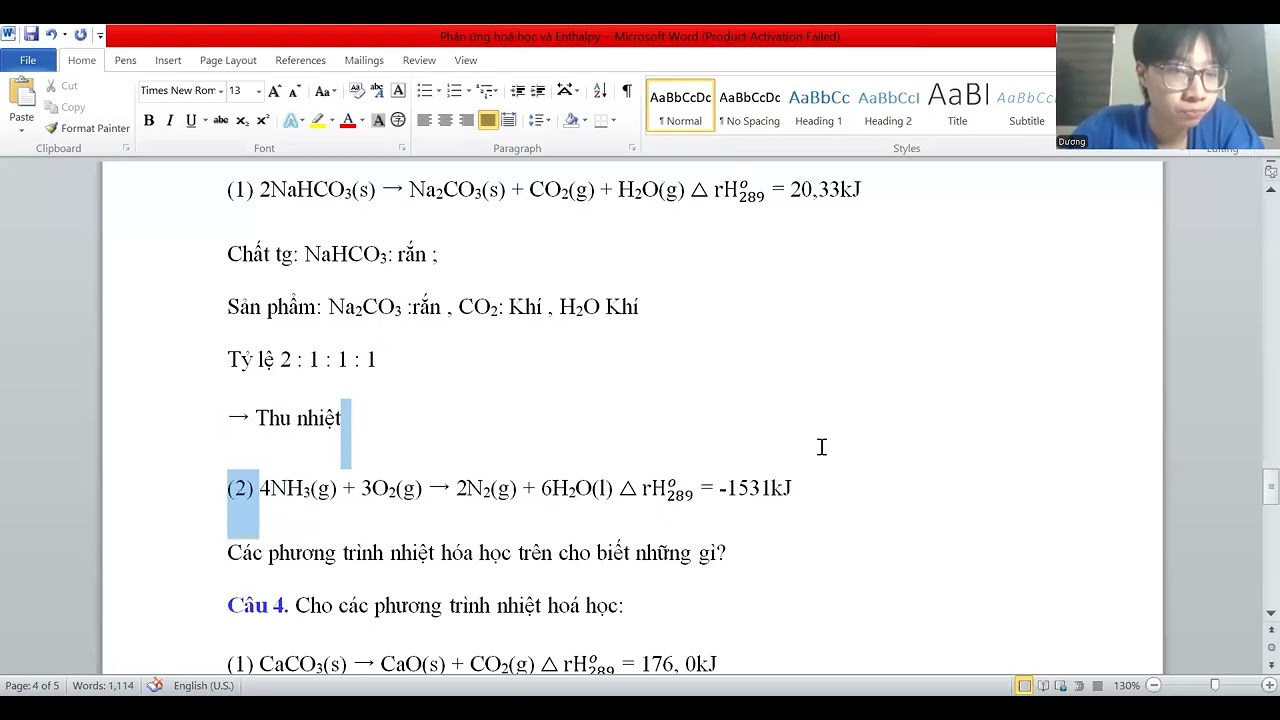The width and height of the screenshot is (1280, 720).
Task: Click the Word application icon in title bar
Action: 9,35
